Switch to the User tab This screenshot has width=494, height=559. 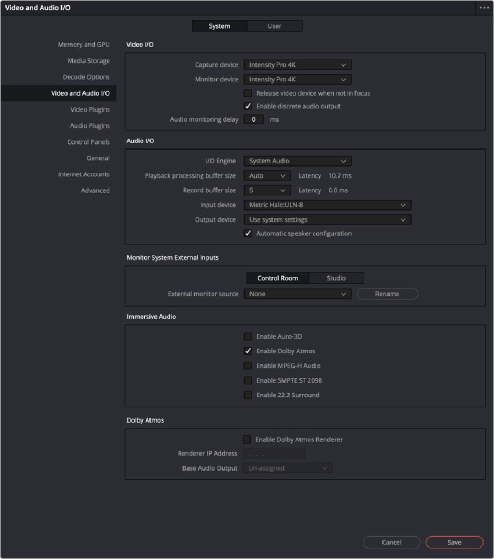(274, 26)
